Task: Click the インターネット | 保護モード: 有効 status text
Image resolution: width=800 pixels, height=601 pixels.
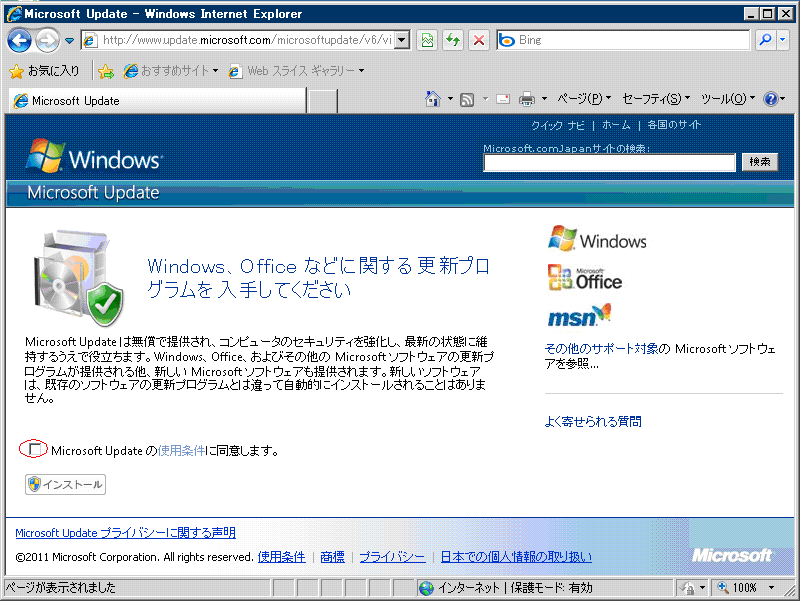Action: point(515,588)
